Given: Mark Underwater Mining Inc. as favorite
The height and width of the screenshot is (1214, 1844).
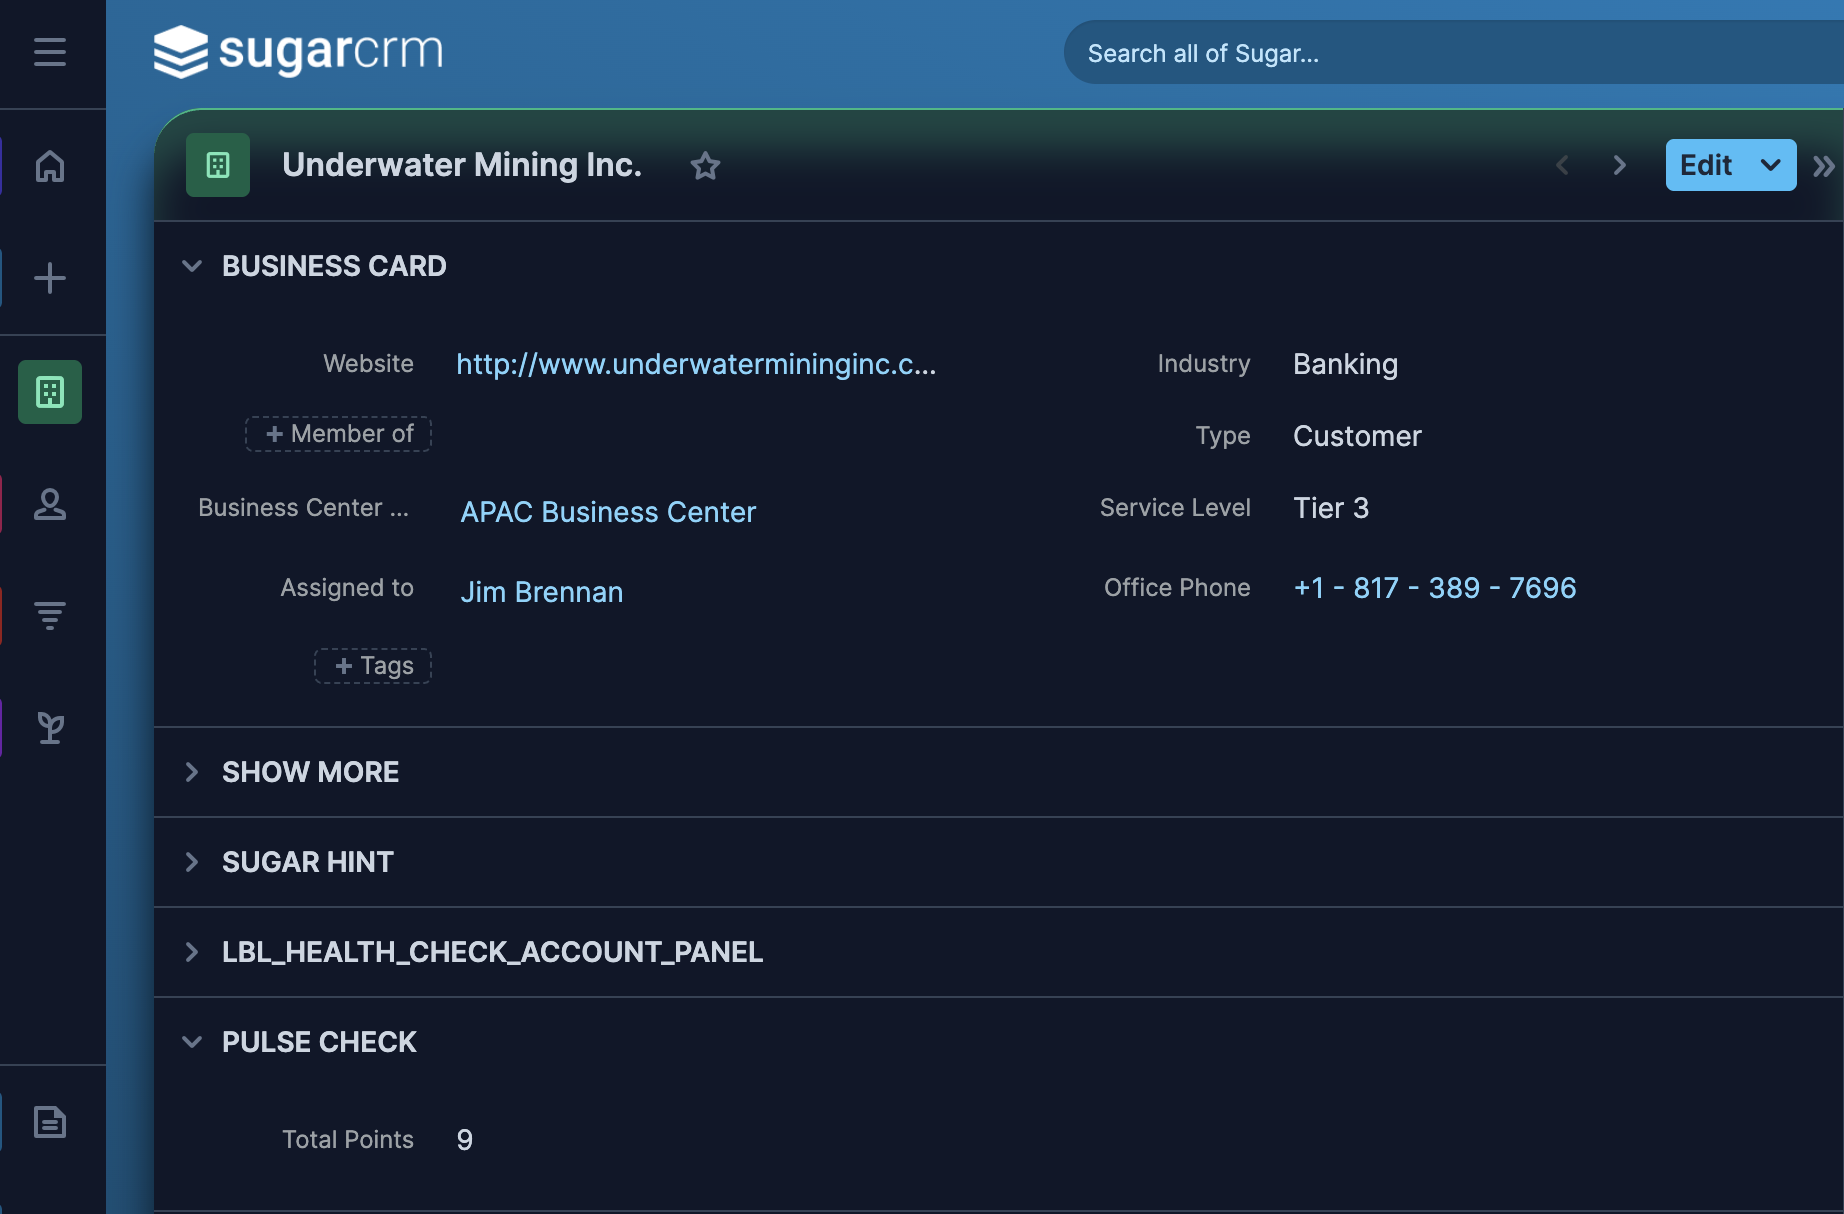Looking at the screenshot, I should [x=705, y=166].
